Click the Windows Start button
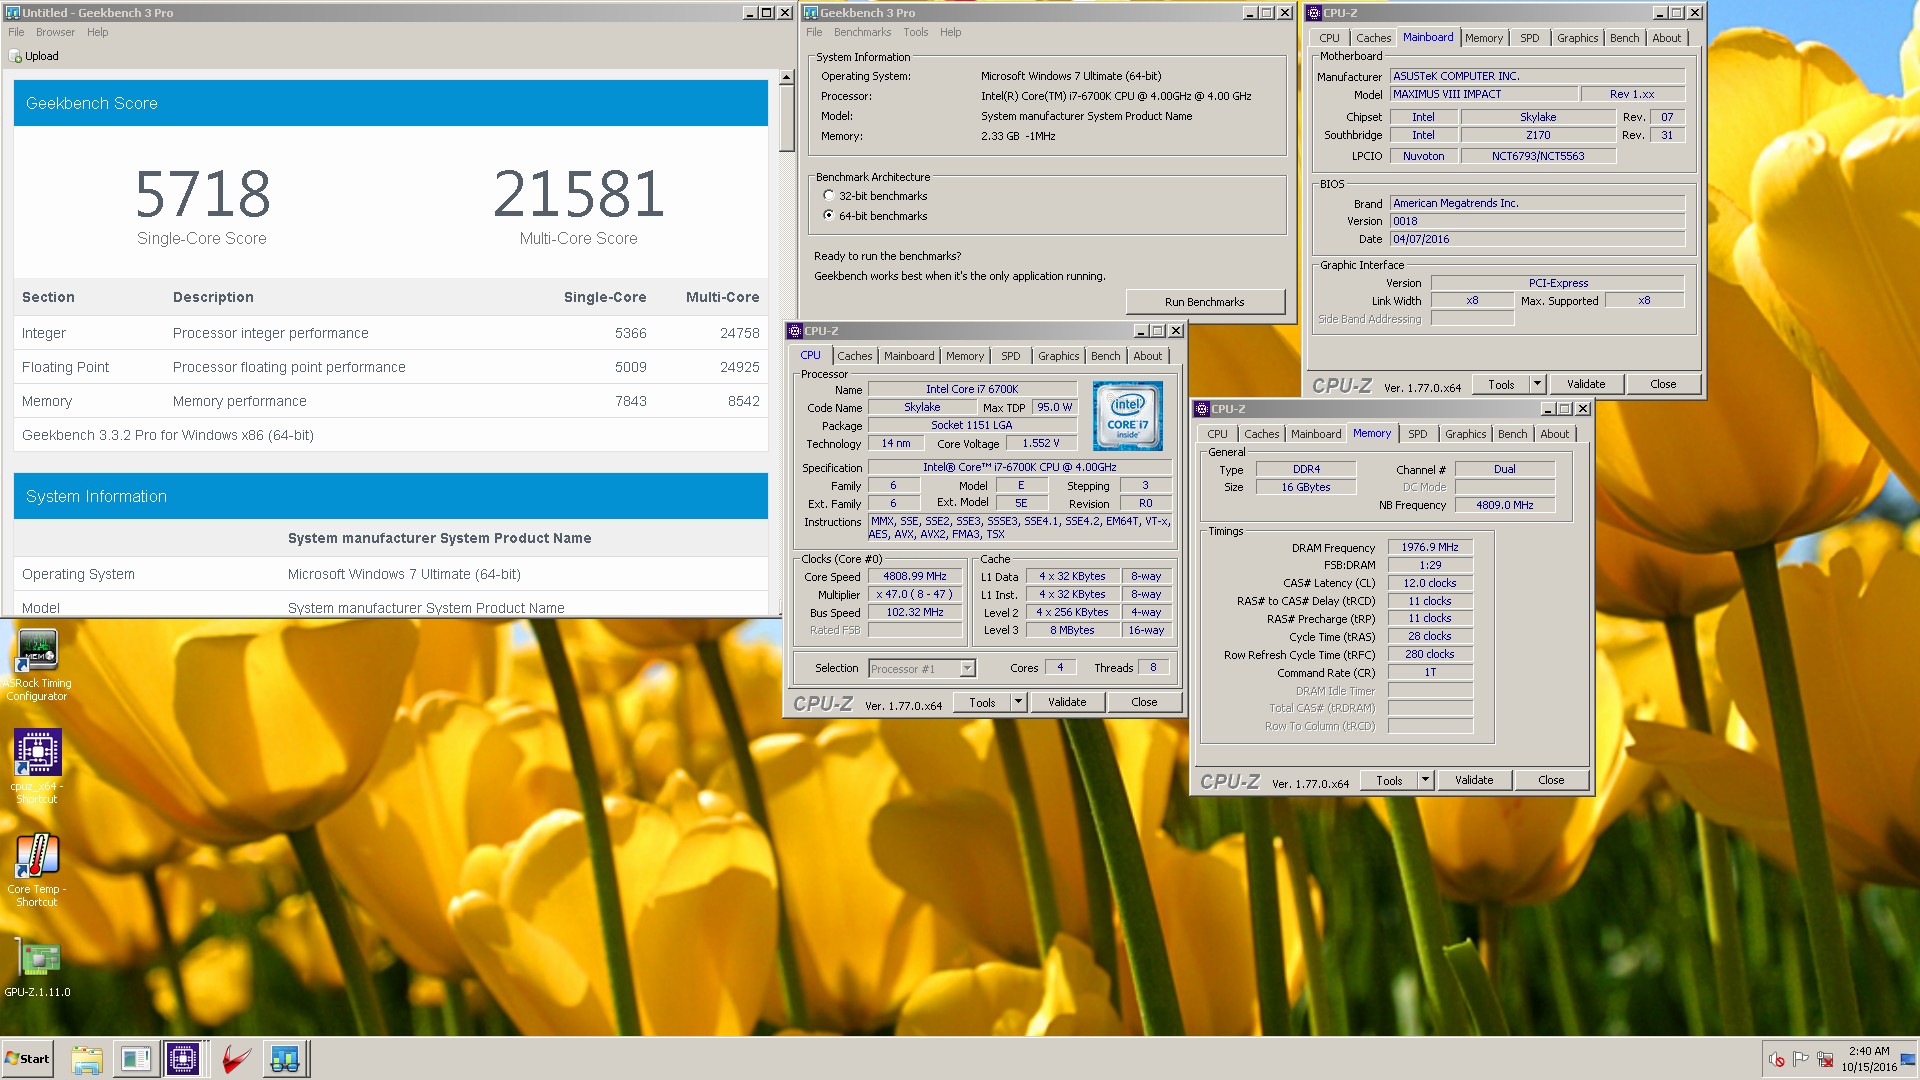 [27, 1059]
